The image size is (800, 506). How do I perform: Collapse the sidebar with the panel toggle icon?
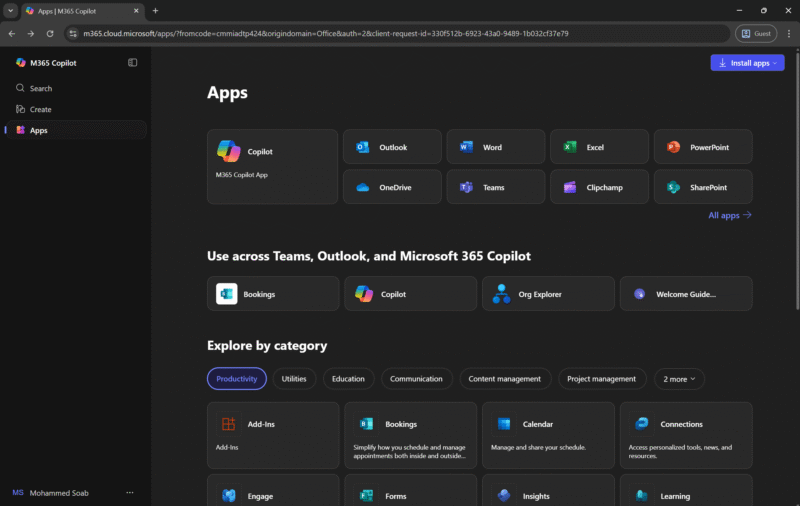click(133, 62)
